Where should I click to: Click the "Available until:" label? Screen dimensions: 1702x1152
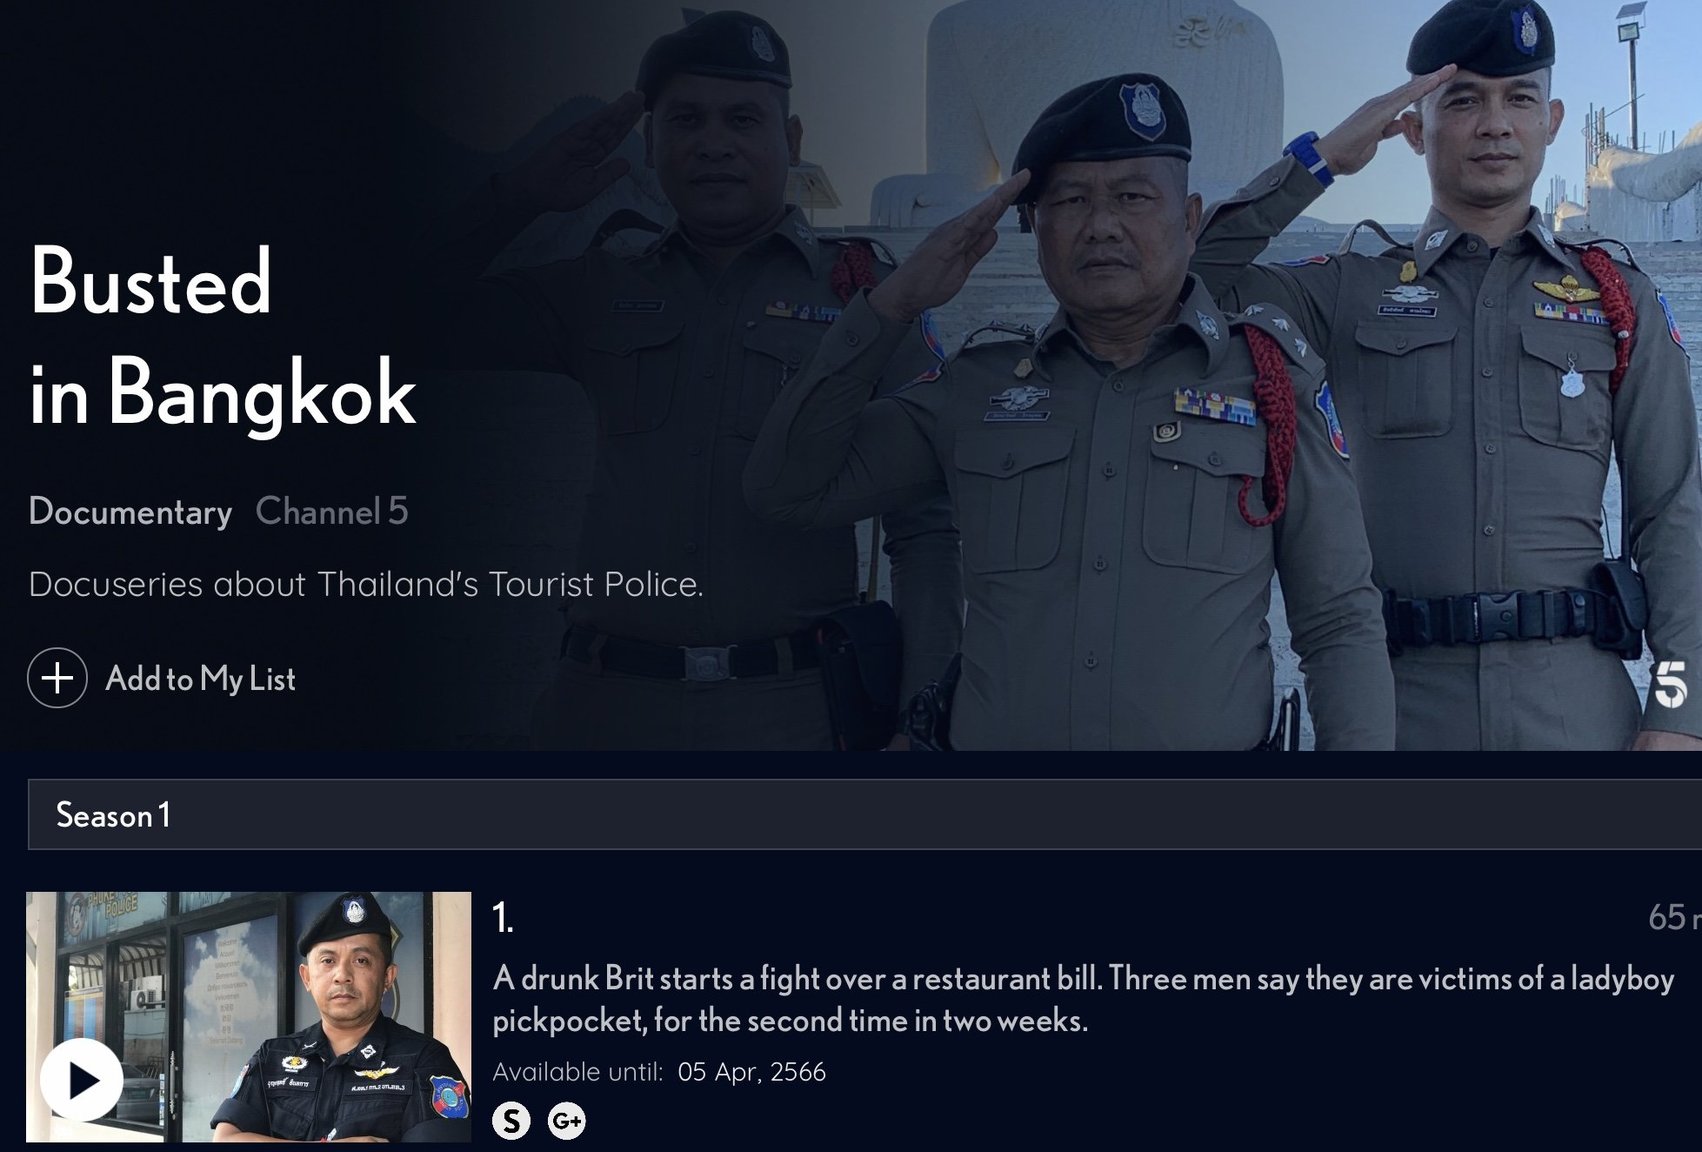coord(578,1072)
